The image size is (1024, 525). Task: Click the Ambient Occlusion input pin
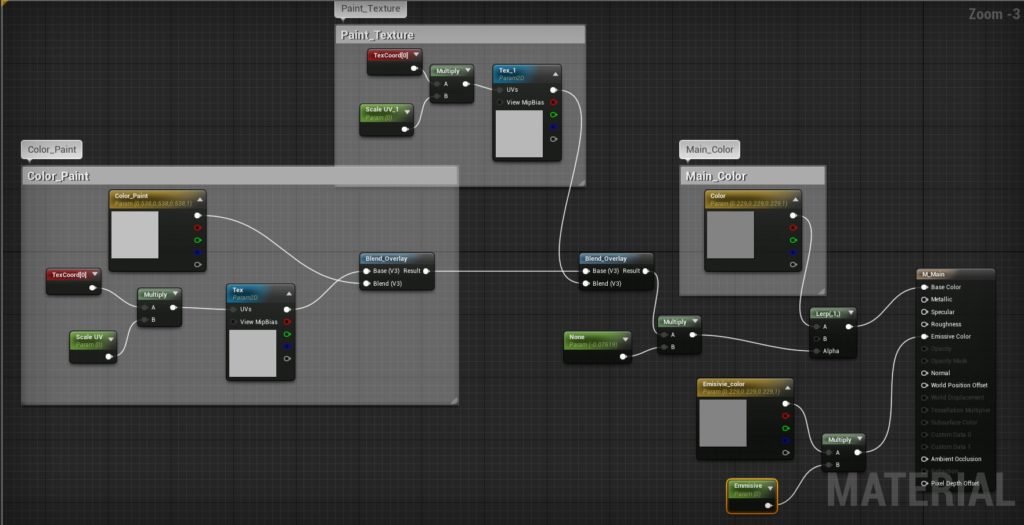pyautogui.click(x=924, y=459)
